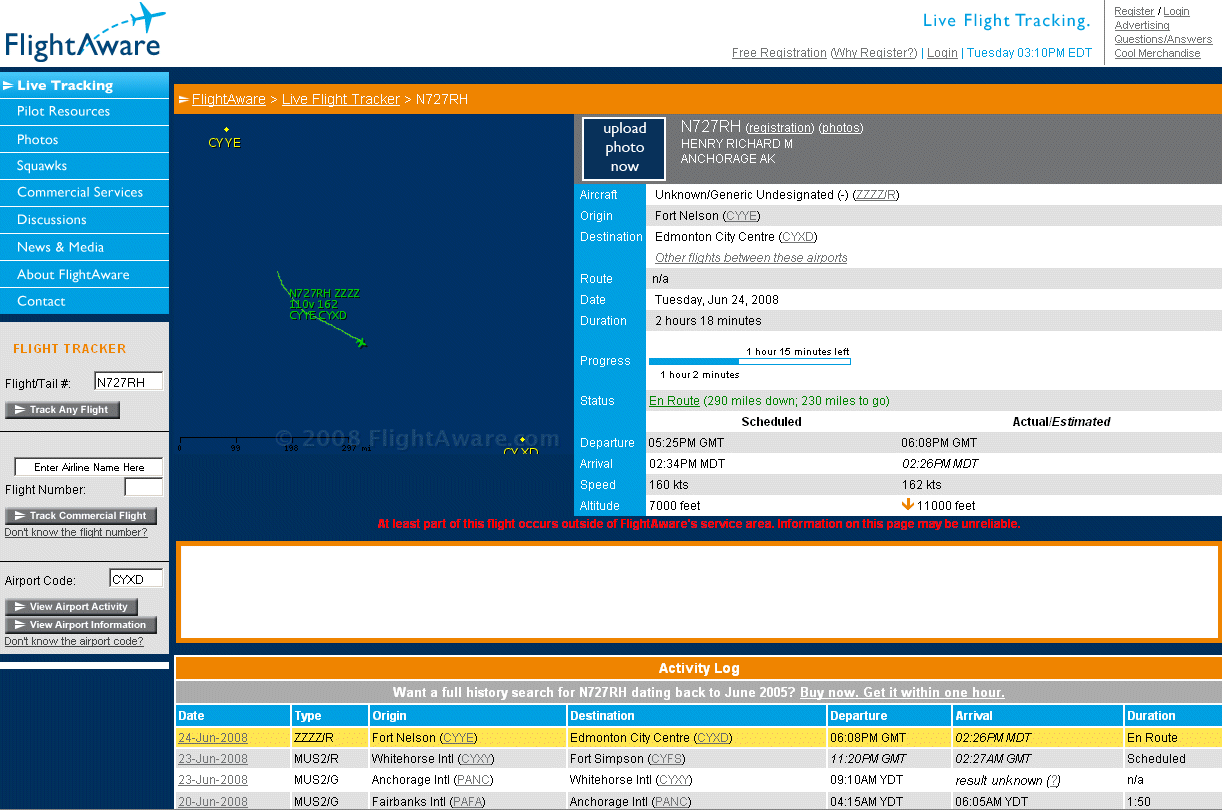The width and height of the screenshot is (1222, 810).
Task: Open the 20-Jun-2008 activity log entry
Action: 213,802
